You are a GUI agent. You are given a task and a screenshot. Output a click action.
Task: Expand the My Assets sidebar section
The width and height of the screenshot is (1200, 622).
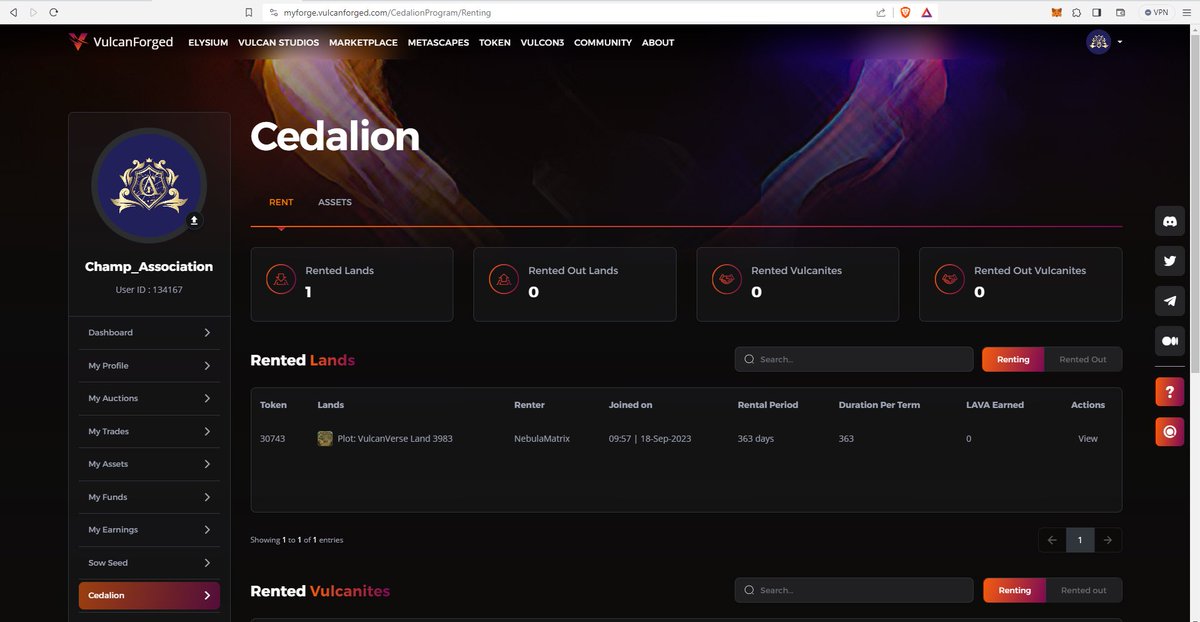click(148, 463)
